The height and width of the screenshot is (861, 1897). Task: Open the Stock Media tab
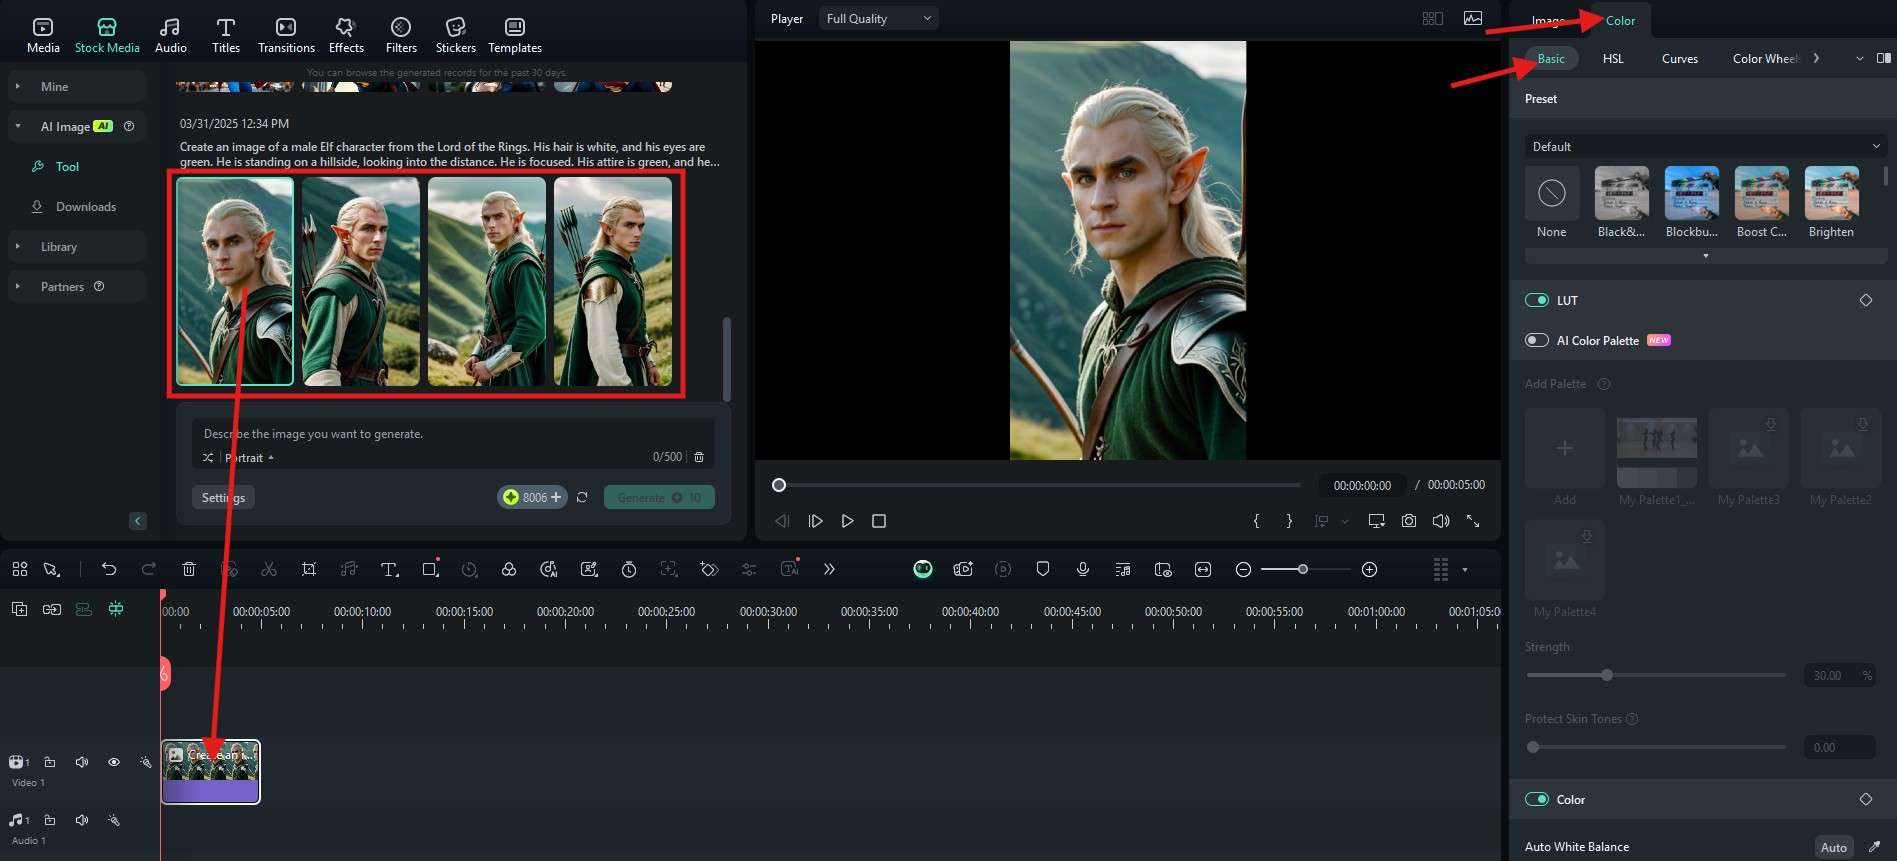(107, 35)
